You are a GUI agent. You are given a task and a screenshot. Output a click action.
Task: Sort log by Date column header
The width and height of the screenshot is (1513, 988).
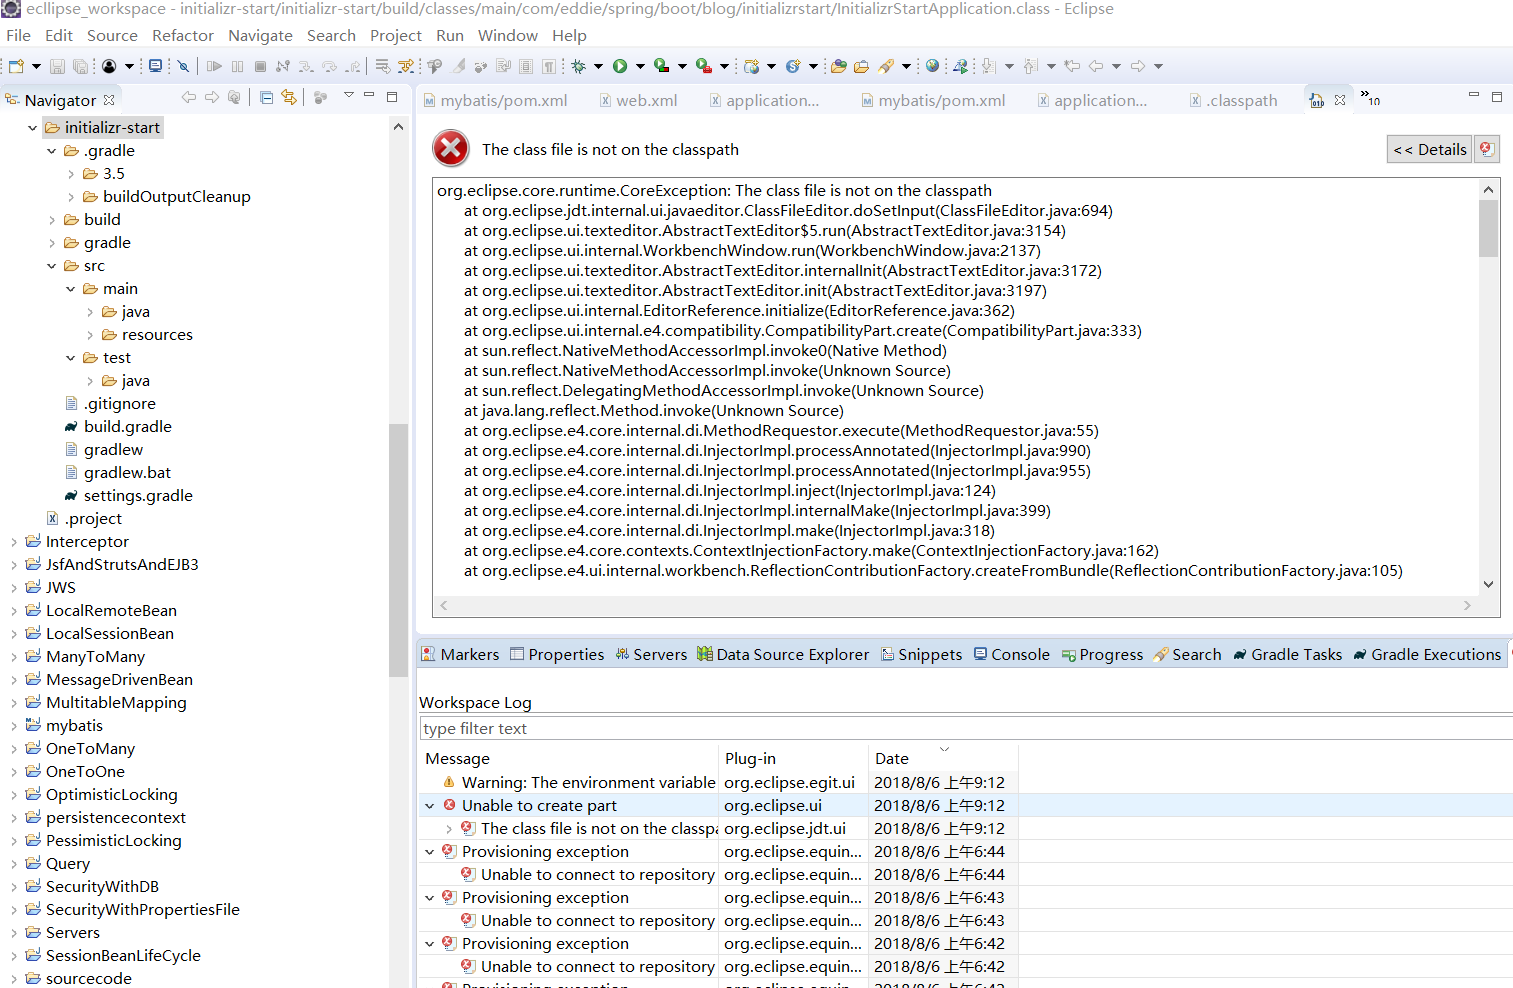pyautogui.click(x=943, y=758)
